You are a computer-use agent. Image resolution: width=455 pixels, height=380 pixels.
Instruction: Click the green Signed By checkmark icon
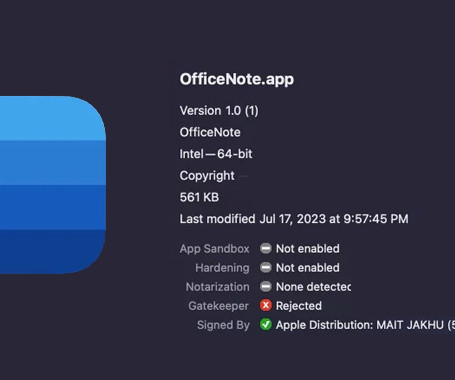coord(266,325)
